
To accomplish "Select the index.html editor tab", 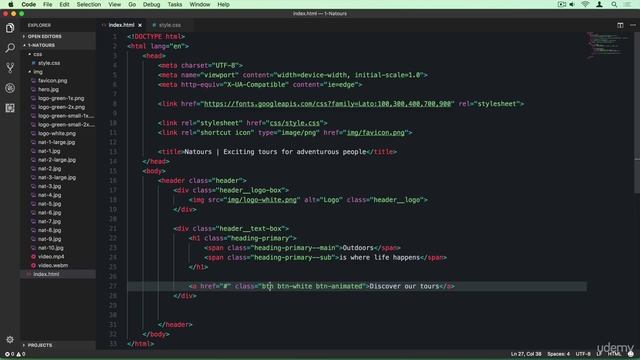I will (x=121, y=25).
